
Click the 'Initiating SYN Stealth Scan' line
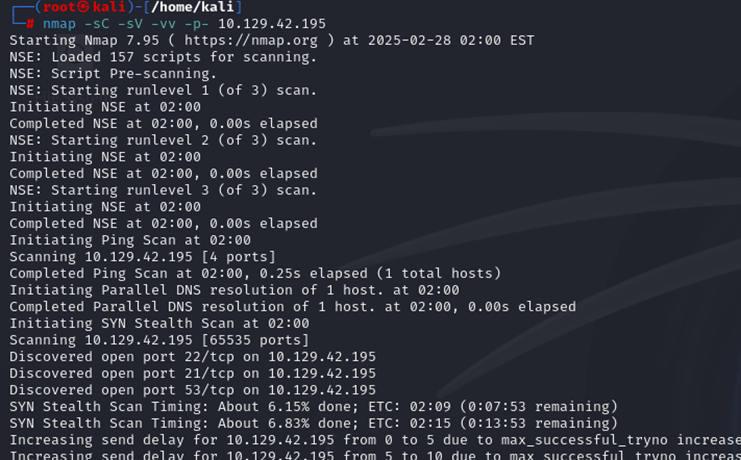159,323
